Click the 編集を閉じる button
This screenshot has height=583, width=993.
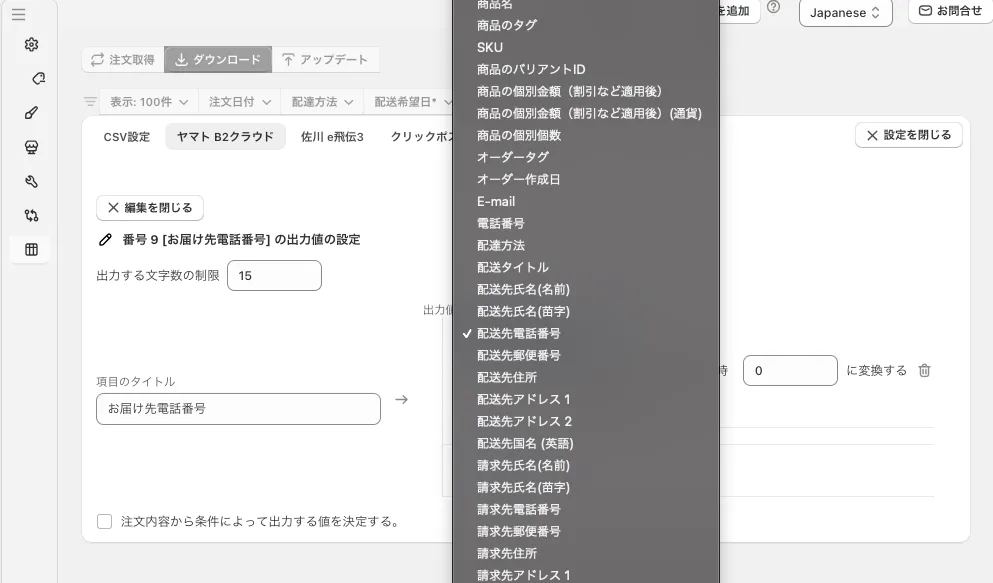click(150, 207)
